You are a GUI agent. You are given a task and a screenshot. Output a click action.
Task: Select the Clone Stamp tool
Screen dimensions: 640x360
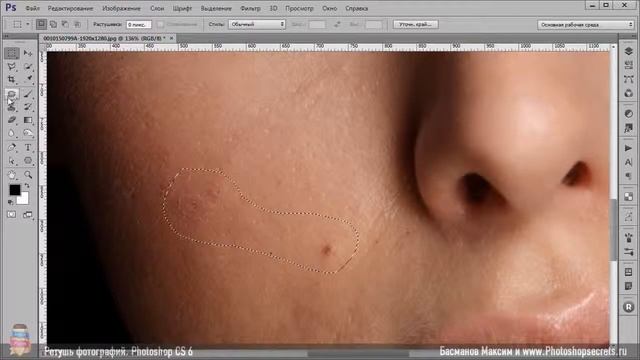tap(12, 107)
